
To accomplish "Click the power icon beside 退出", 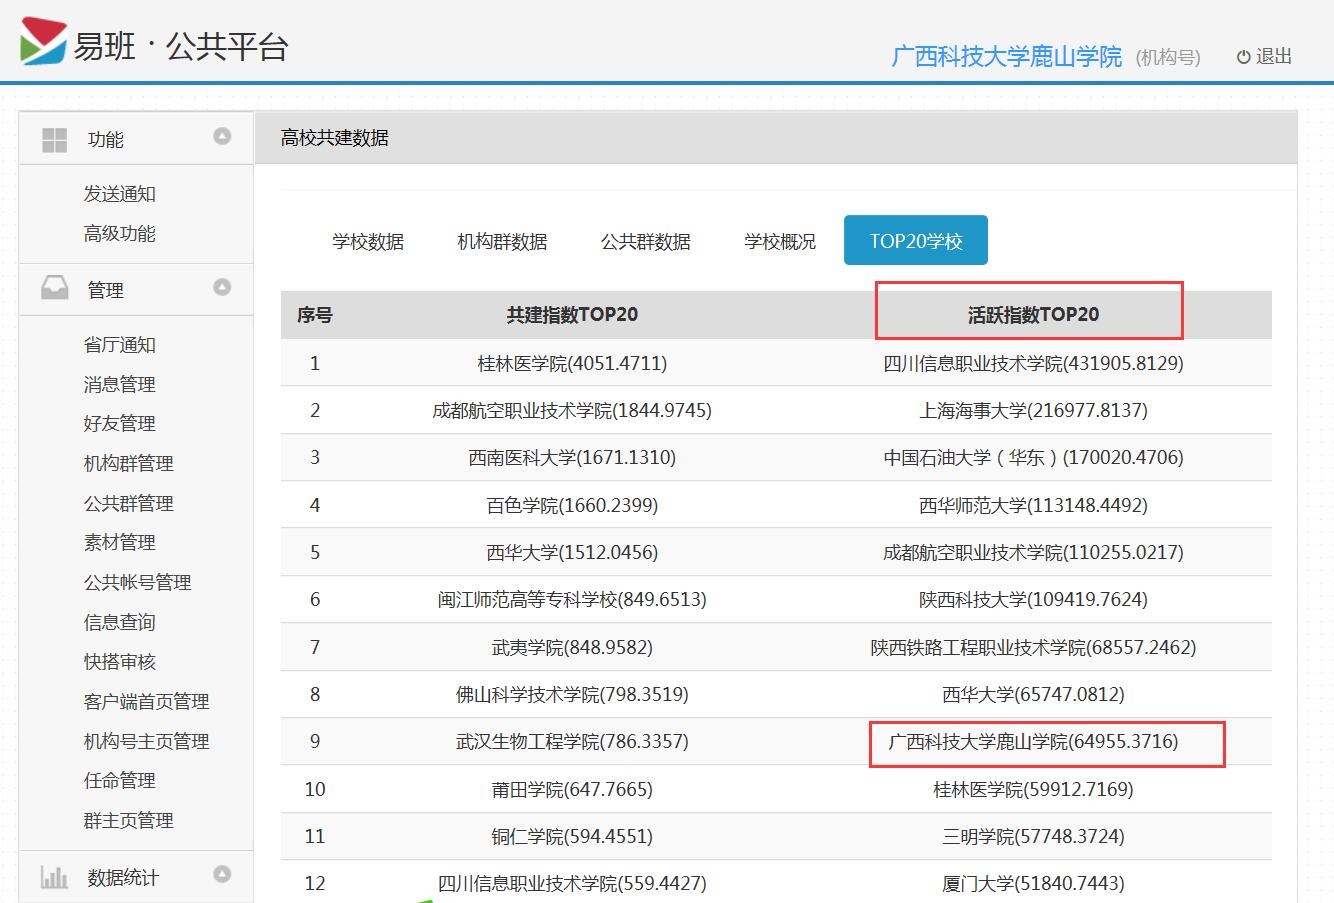I will click(x=1243, y=57).
